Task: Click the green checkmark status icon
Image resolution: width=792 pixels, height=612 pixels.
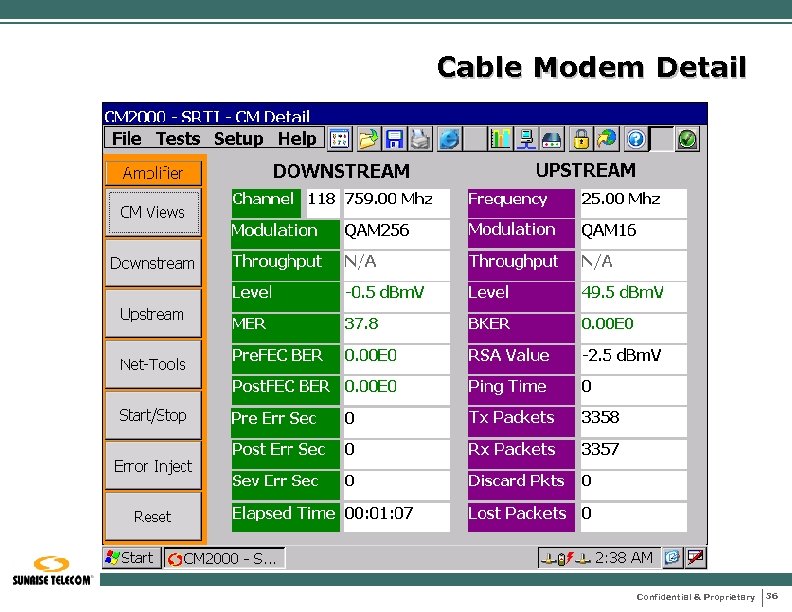Action: click(687, 139)
